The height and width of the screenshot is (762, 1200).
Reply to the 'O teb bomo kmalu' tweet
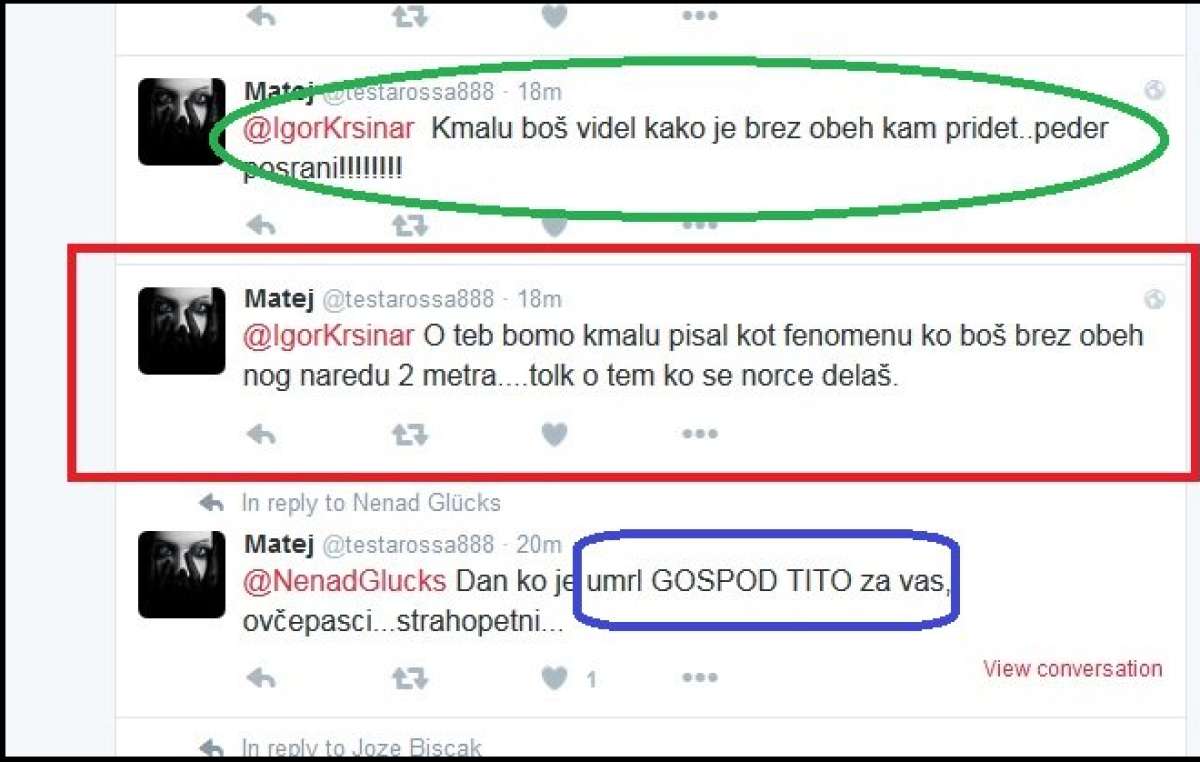point(261,434)
